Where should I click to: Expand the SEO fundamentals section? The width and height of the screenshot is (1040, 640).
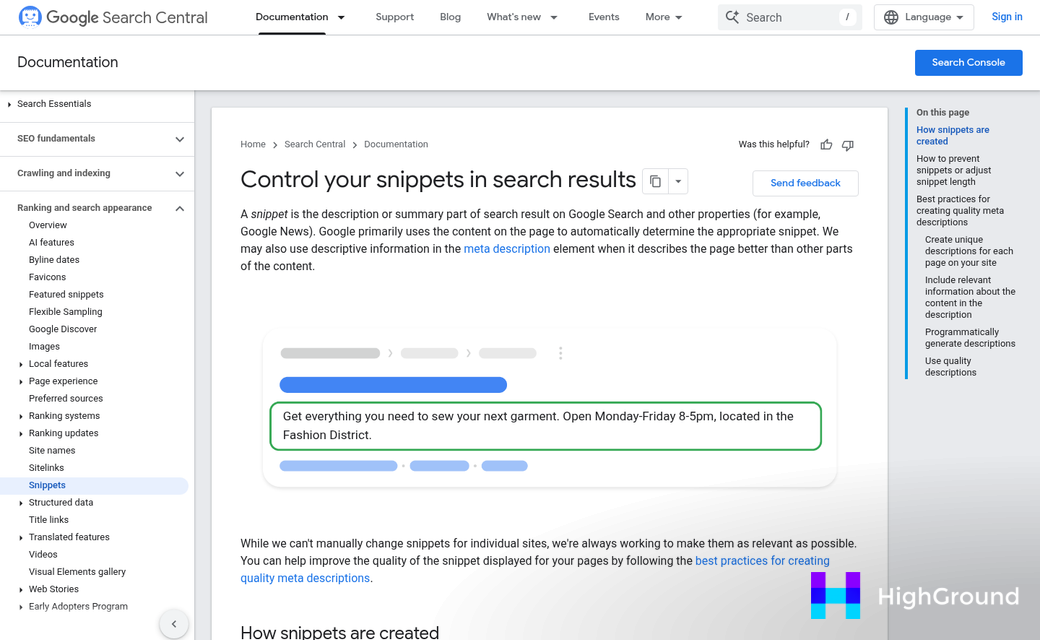(x=180, y=139)
